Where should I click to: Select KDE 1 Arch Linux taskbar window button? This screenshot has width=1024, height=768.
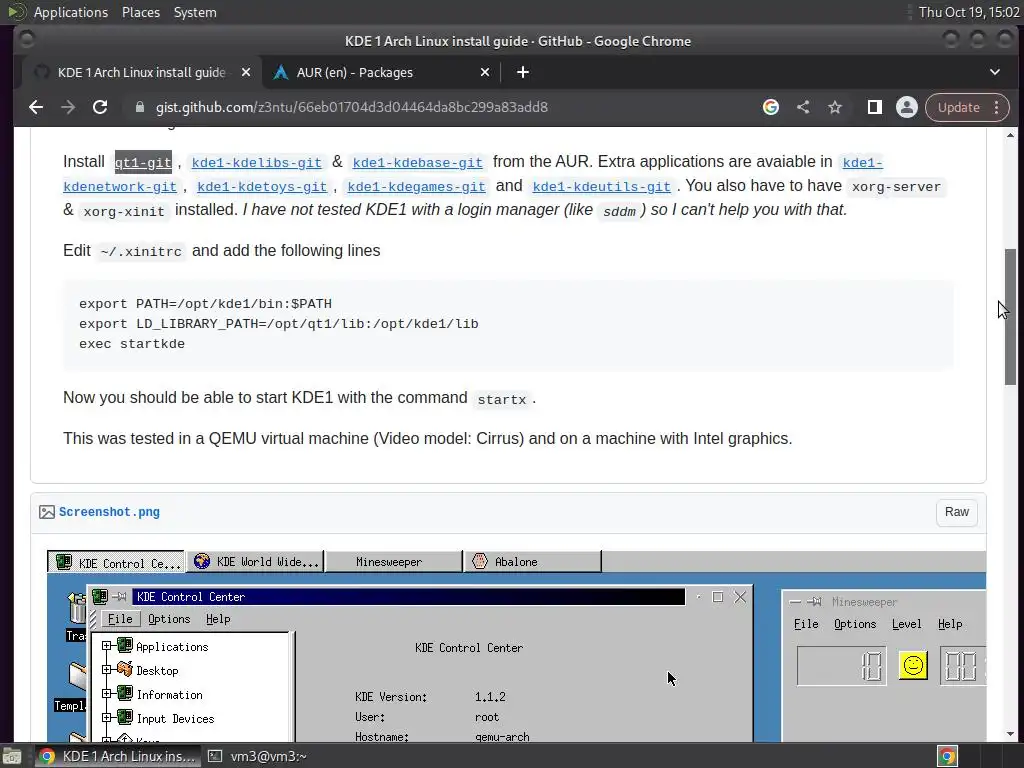pyautogui.click(x=116, y=756)
